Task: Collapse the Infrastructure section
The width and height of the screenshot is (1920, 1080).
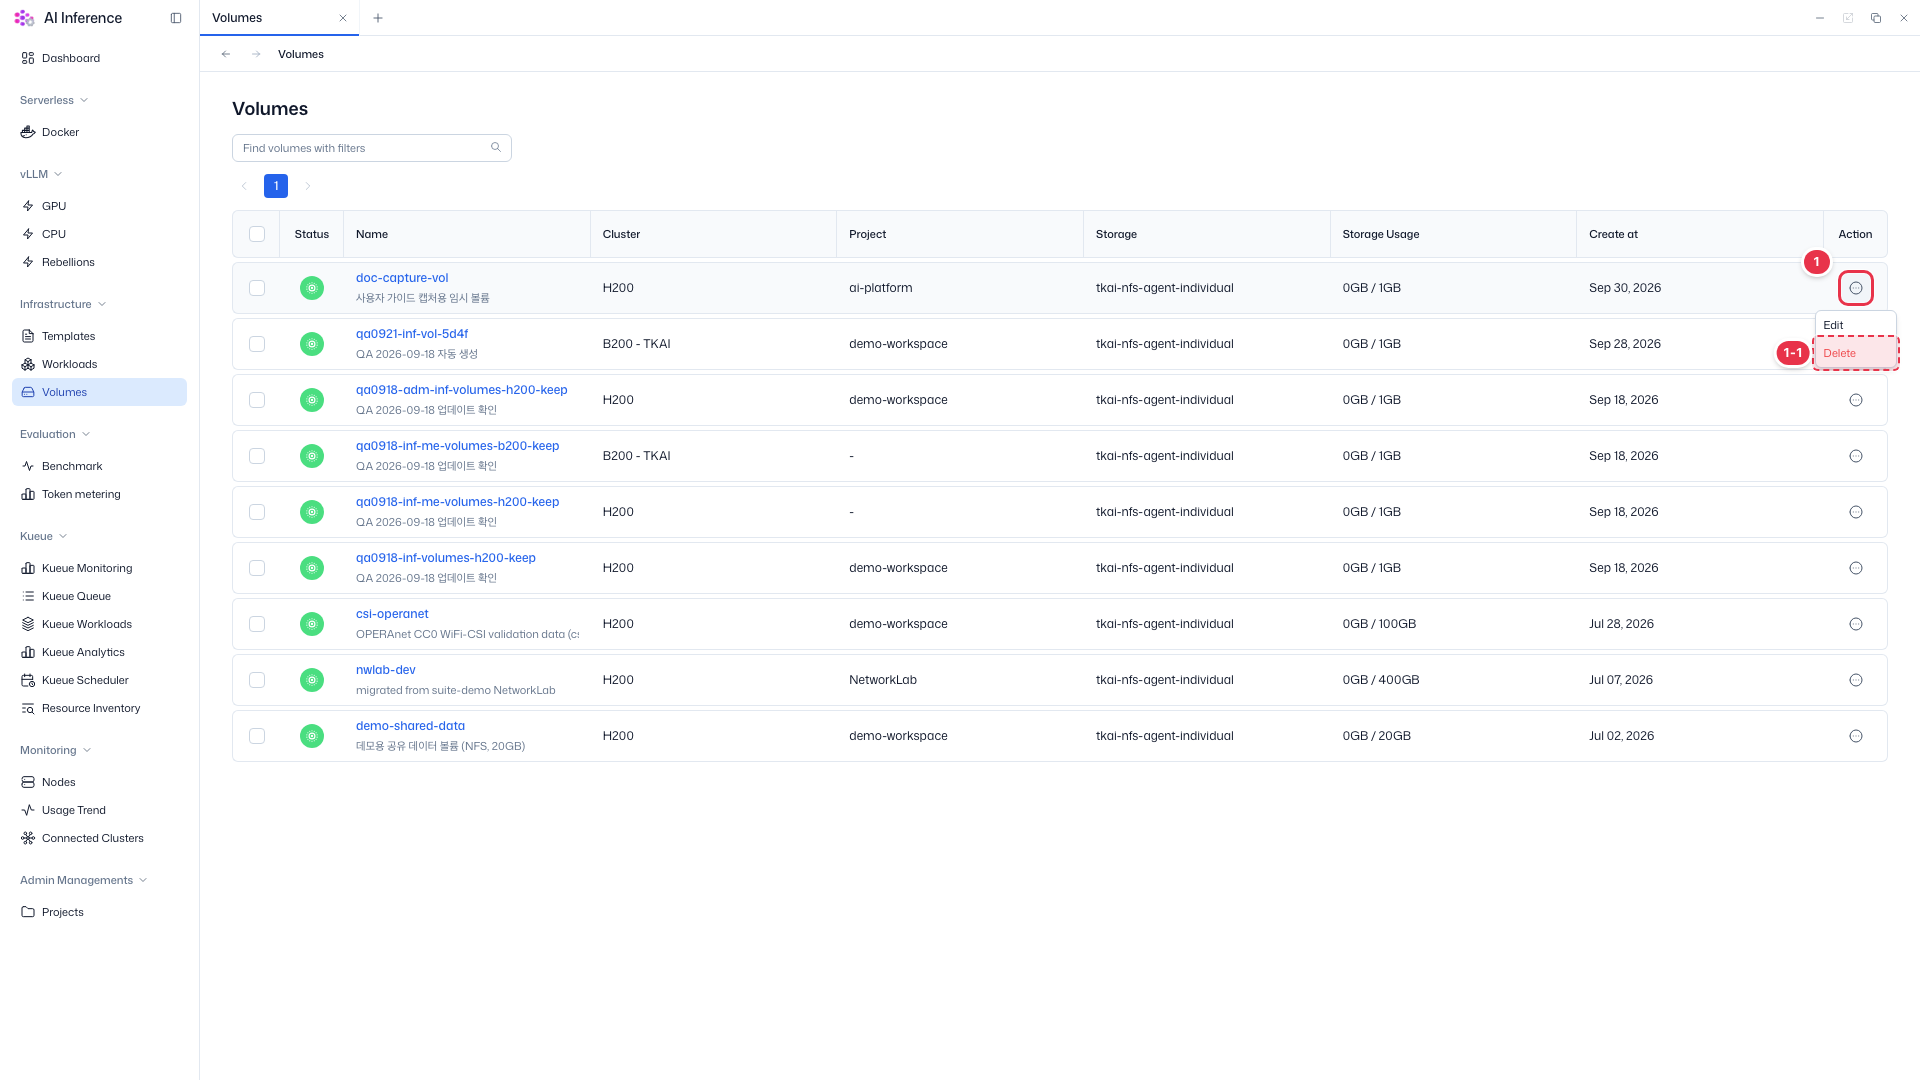Action: coord(63,304)
